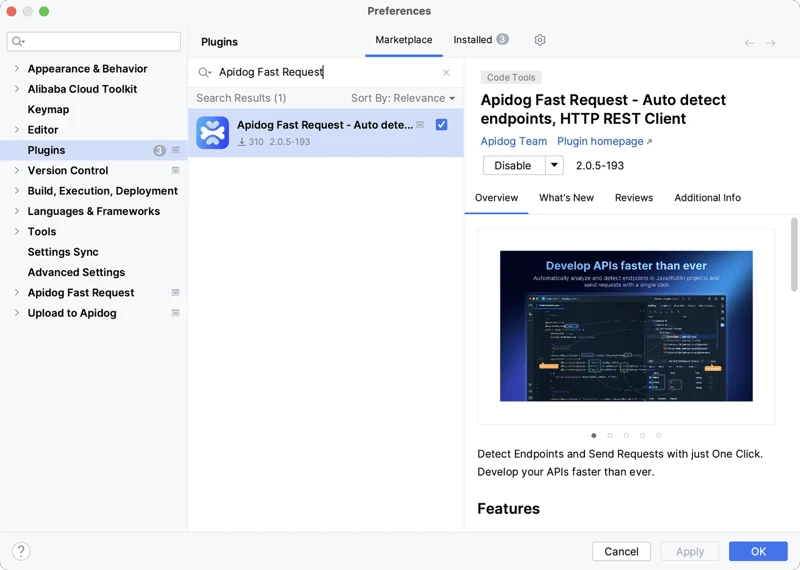Click project-level icon beside Apidog Fast Request
This screenshot has height=570, width=800.
point(176,292)
